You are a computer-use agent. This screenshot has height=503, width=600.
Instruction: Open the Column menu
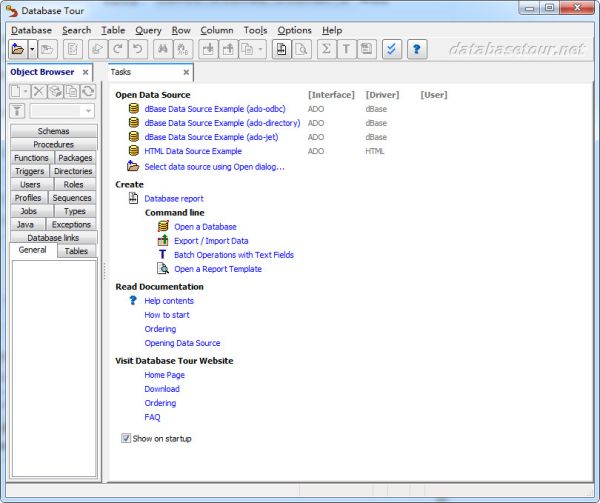pos(217,30)
